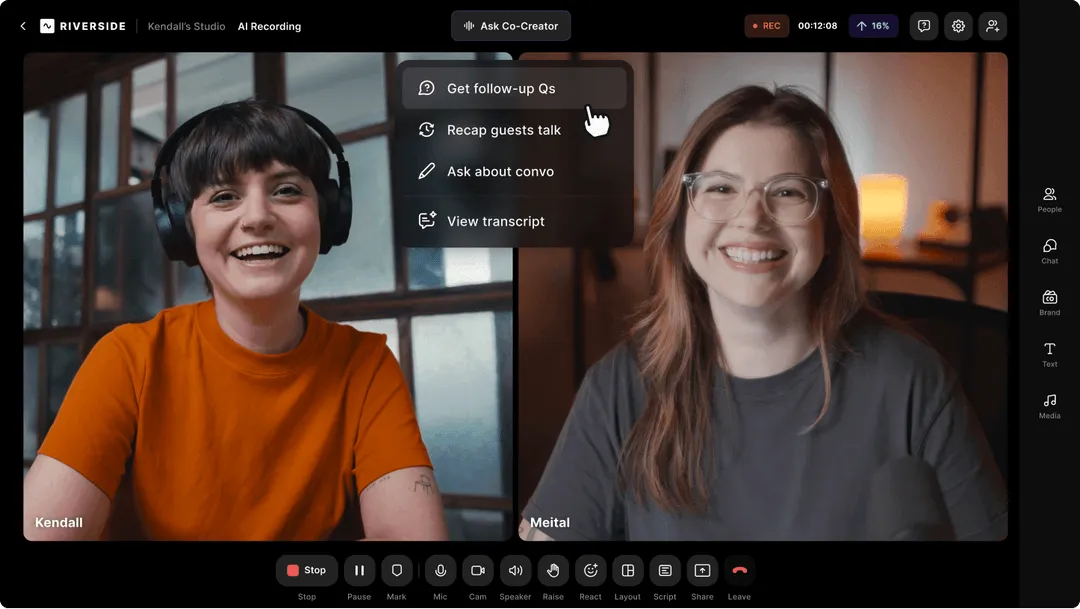Open the Script panel
Screen dimensions: 1080x609
click(665, 570)
